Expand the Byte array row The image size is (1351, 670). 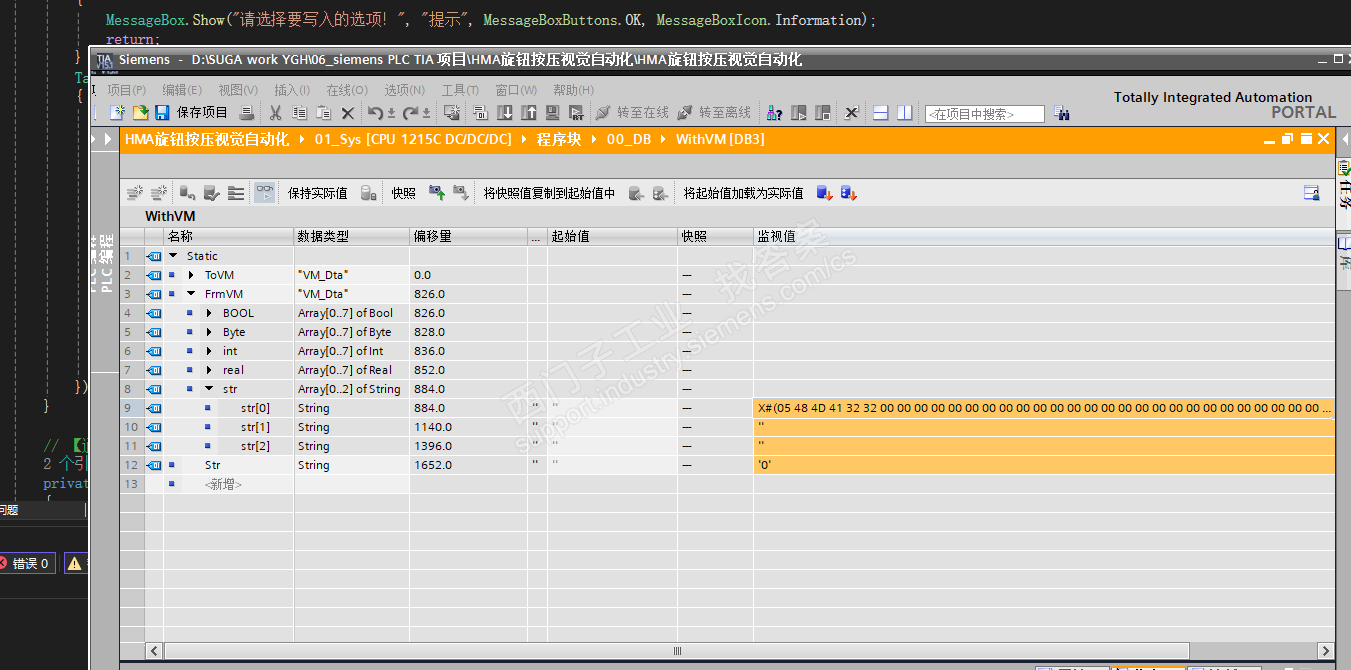(209, 332)
